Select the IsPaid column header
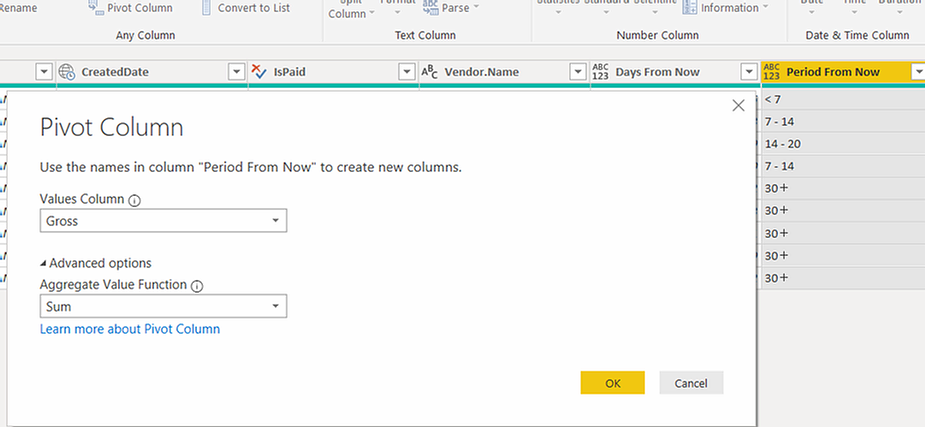The image size is (925, 427). [x=333, y=72]
